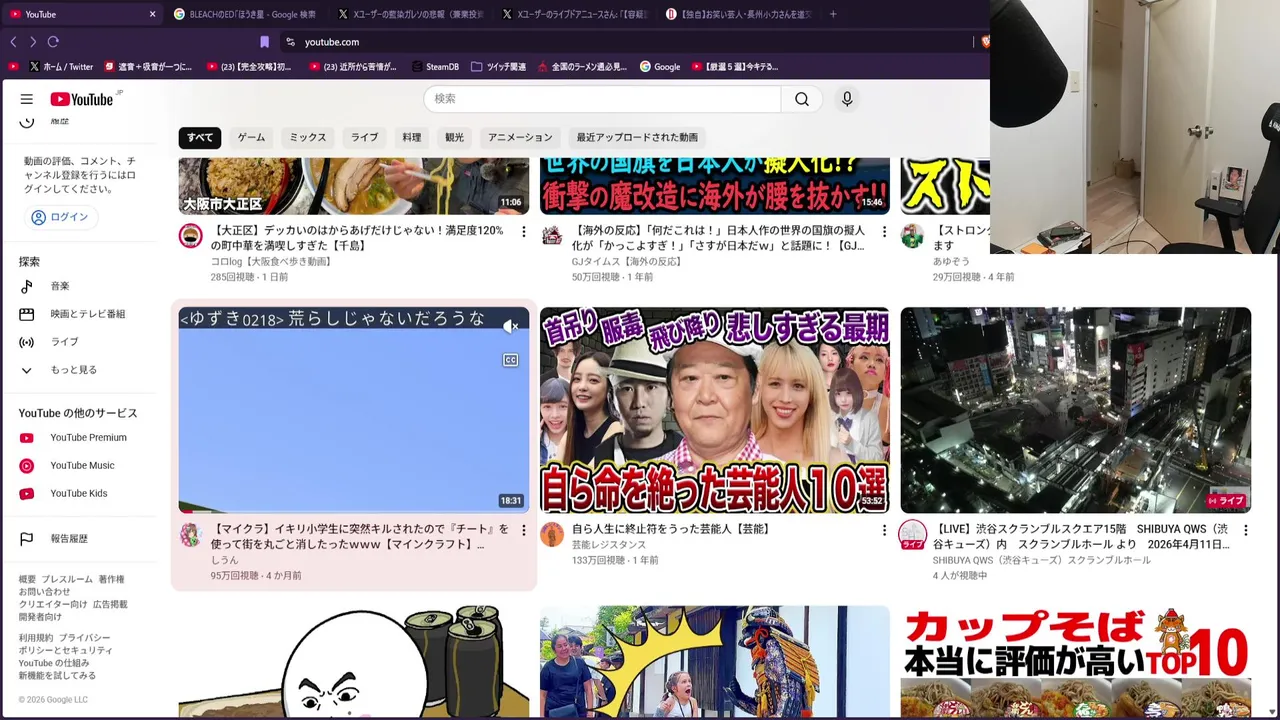
Task: Select the 観光 filter chip
Action: pyautogui.click(x=454, y=137)
